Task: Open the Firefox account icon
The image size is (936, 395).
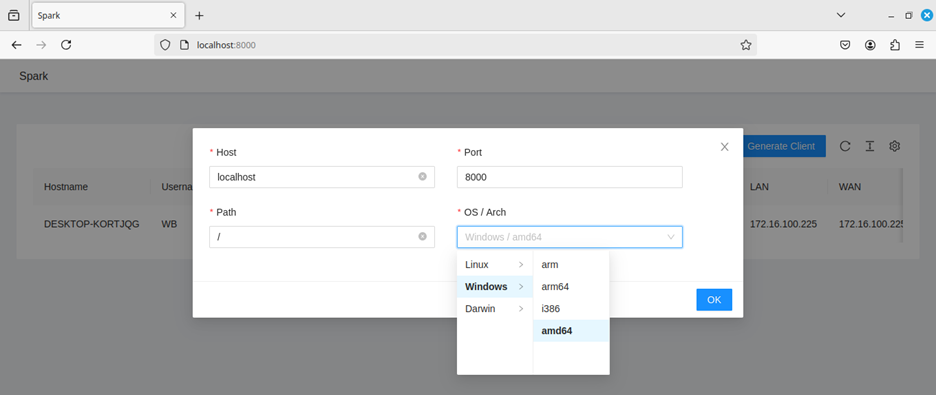Action: pos(870,45)
